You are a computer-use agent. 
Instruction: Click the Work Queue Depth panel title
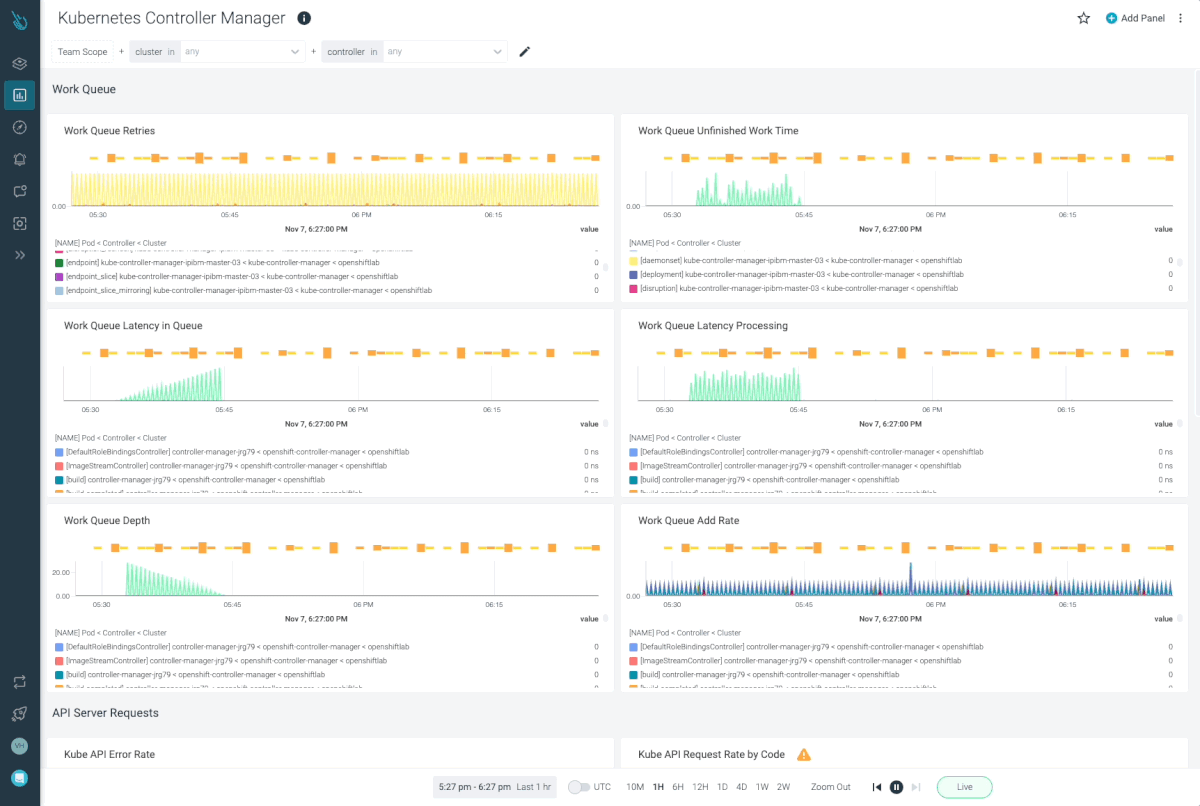pyautogui.click(x=106, y=520)
